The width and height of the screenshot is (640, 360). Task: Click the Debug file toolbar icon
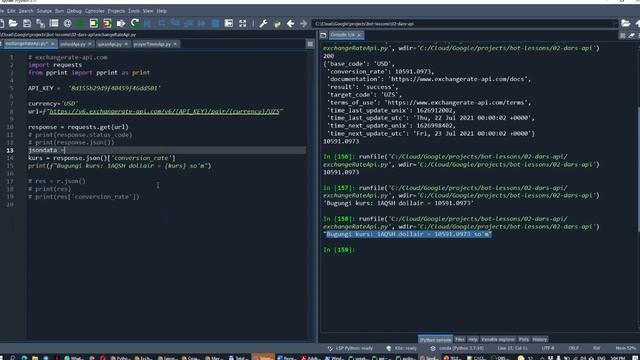click(x=148, y=24)
